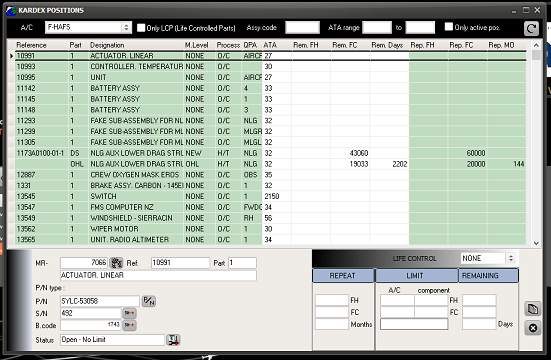The width and height of the screenshot is (551, 360).
Task: Click the ATA value 2150
Action: tap(272, 197)
